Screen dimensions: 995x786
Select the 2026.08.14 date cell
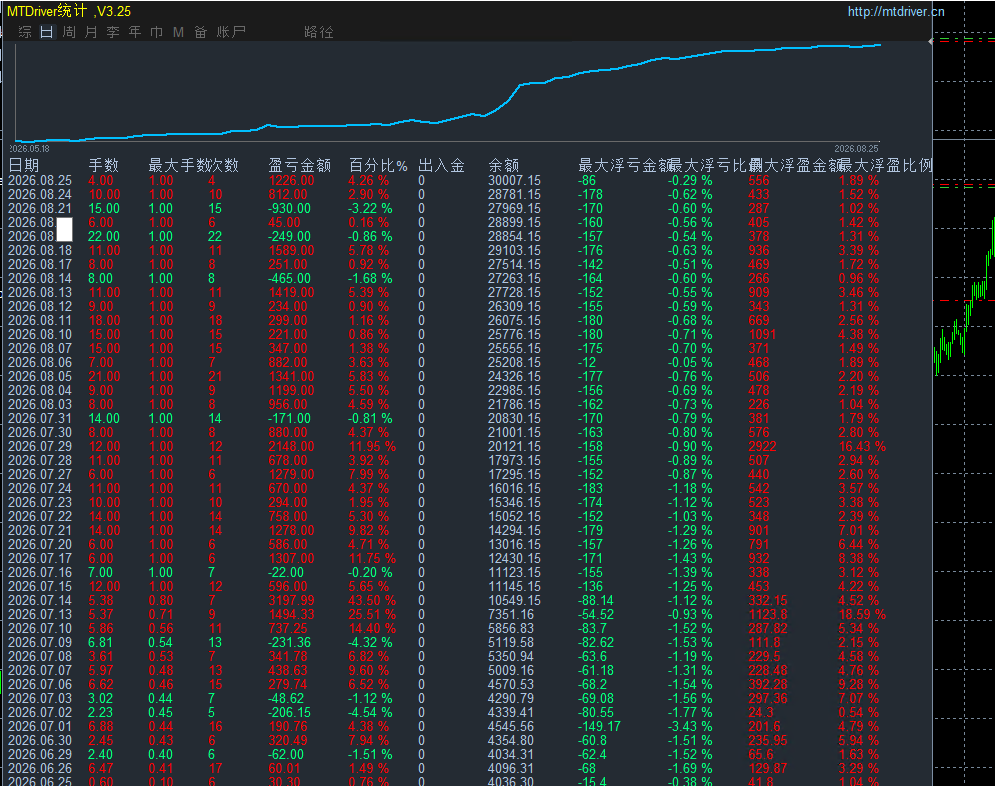(40, 278)
